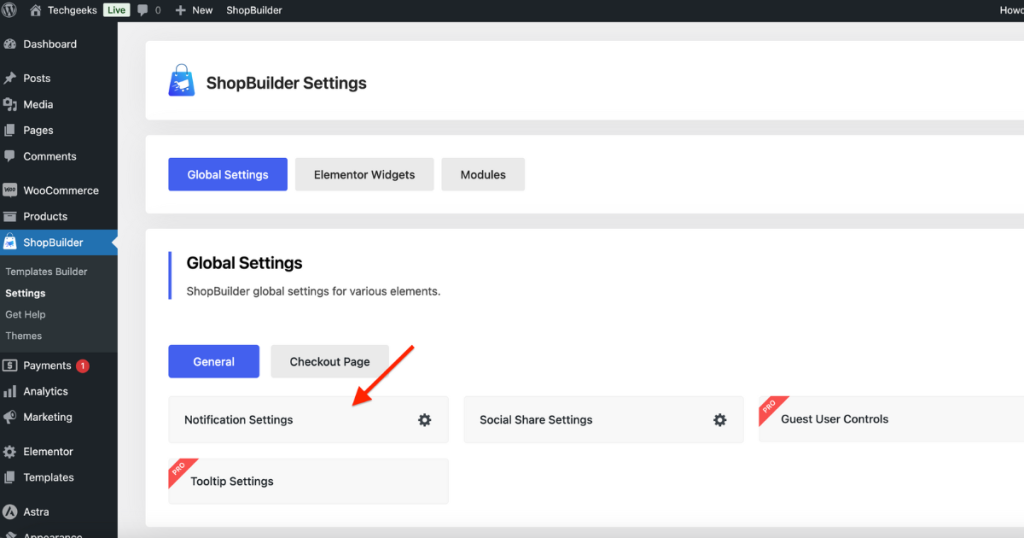Screen dimensions: 1024x538
Task: Open the Notification Settings card
Action: (308, 419)
